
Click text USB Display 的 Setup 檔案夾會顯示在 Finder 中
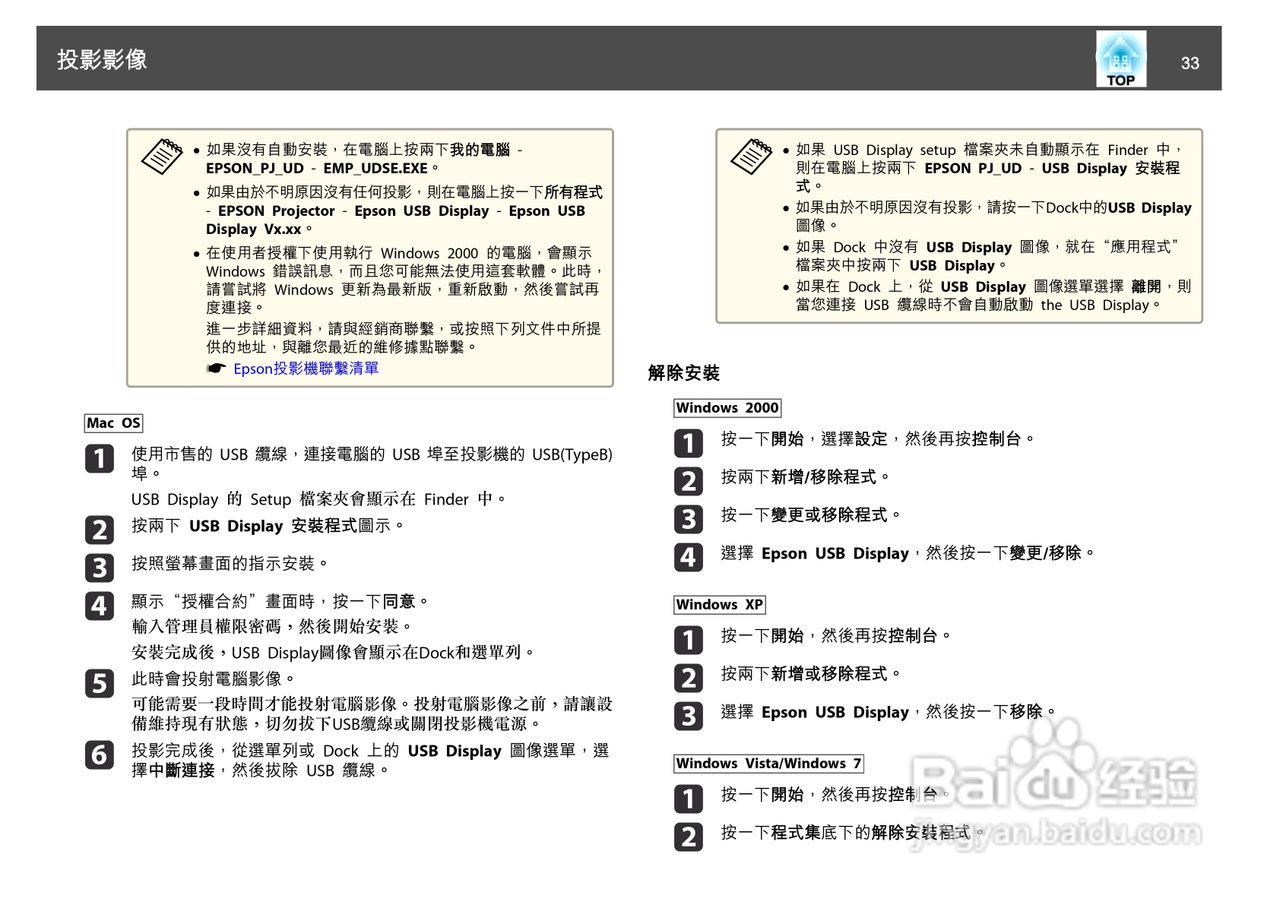pyautogui.click(x=319, y=499)
